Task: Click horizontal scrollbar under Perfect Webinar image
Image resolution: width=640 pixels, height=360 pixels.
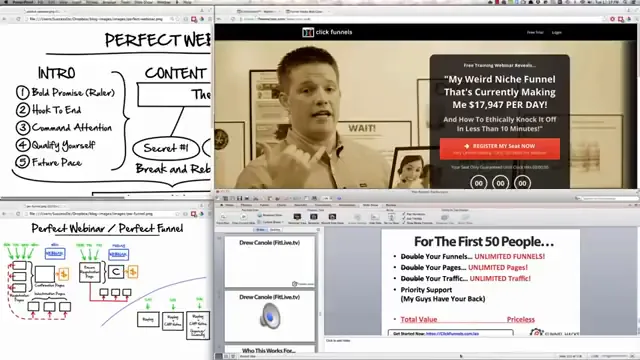Action: click(106, 198)
